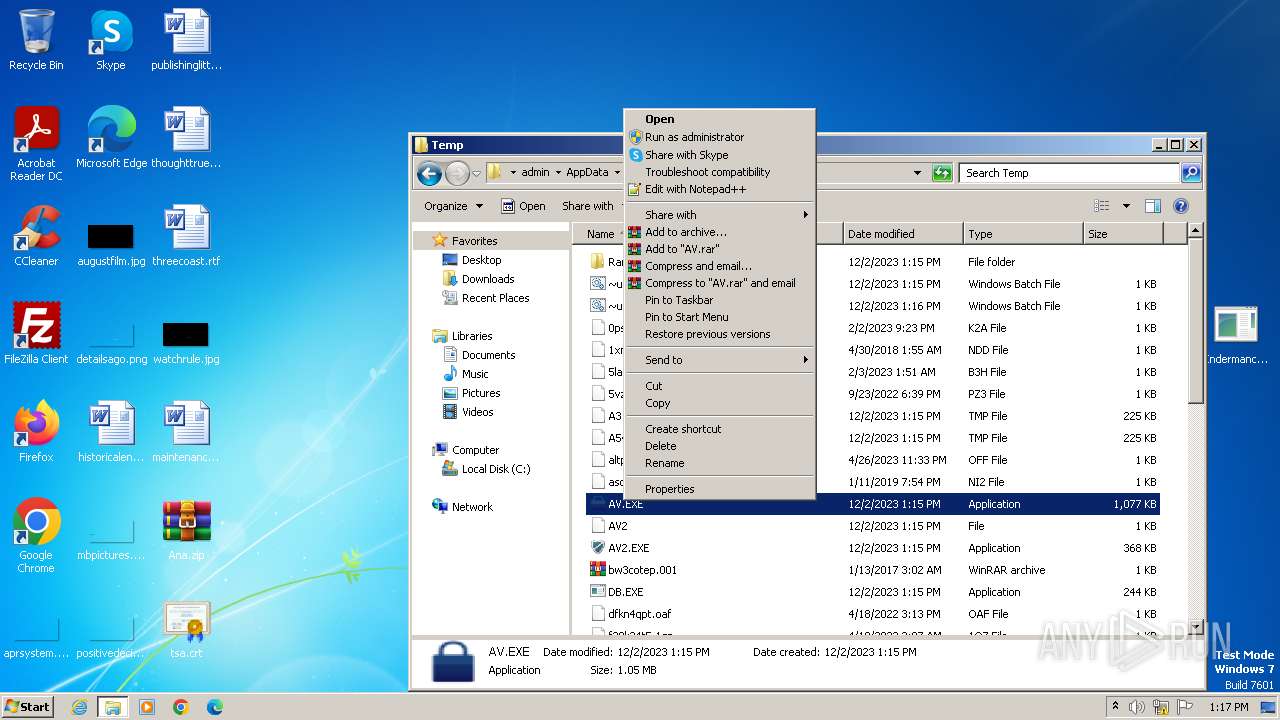
Task: Click the Open toolbar button
Action: pyautogui.click(x=523, y=206)
